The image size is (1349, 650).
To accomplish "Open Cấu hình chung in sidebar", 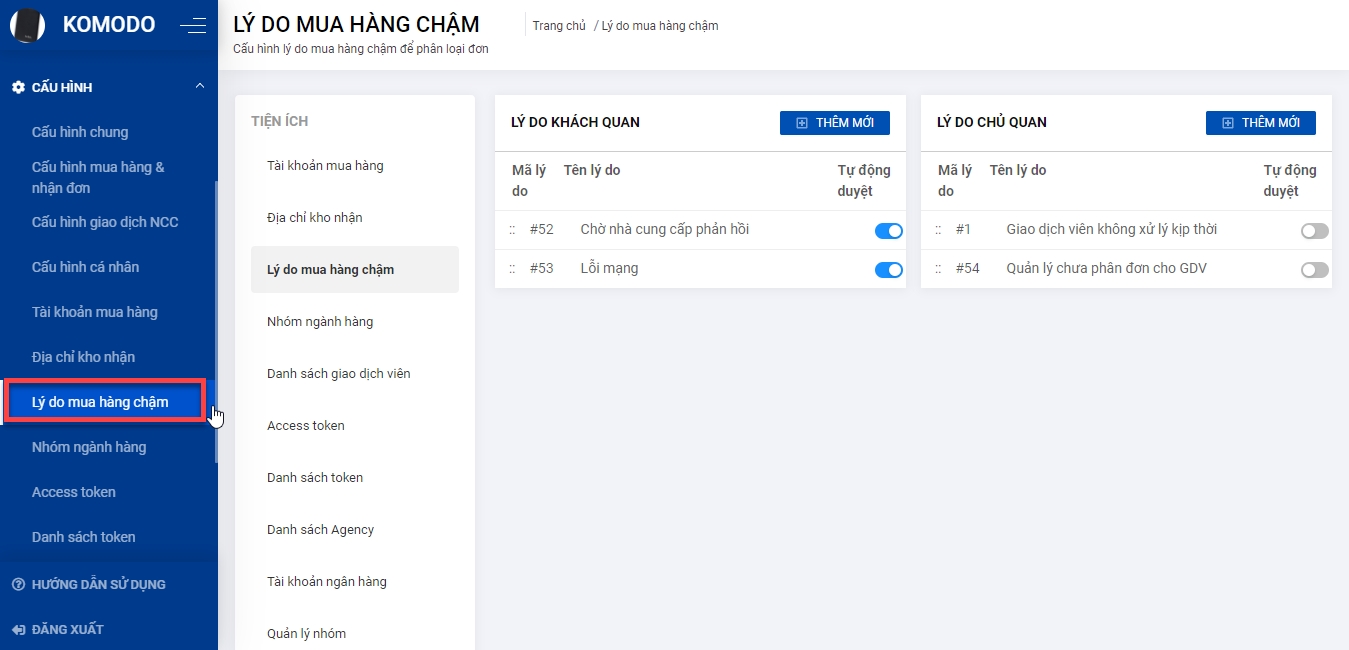I will pos(80,132).
